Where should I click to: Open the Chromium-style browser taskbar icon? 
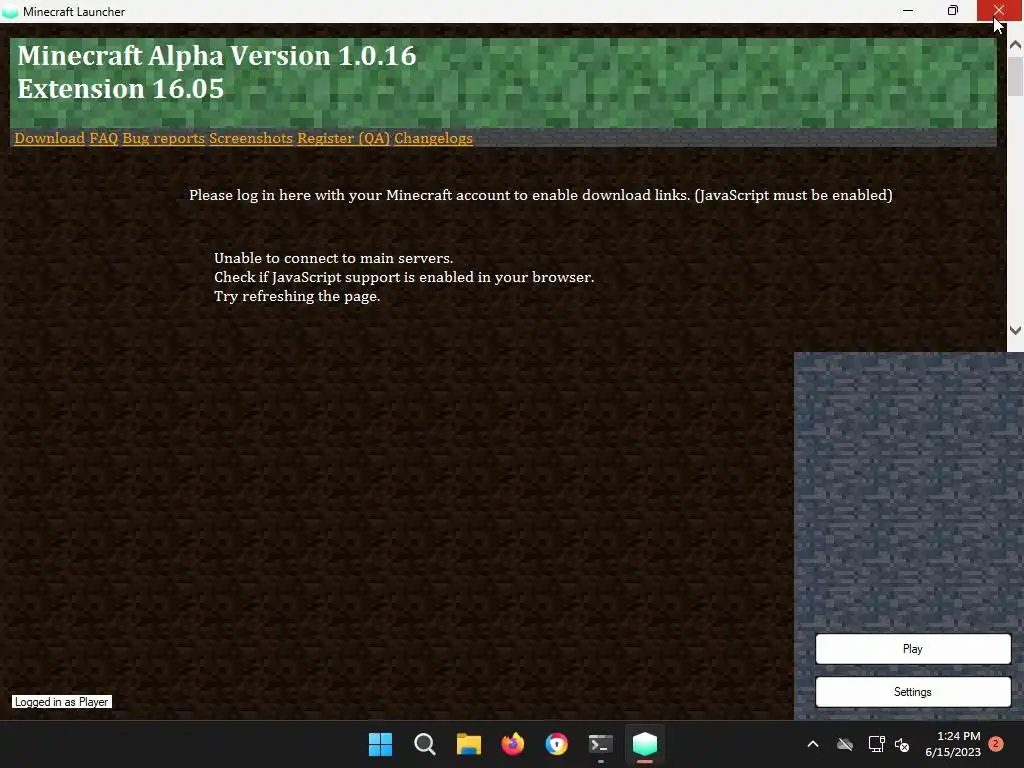coord(556,744)
